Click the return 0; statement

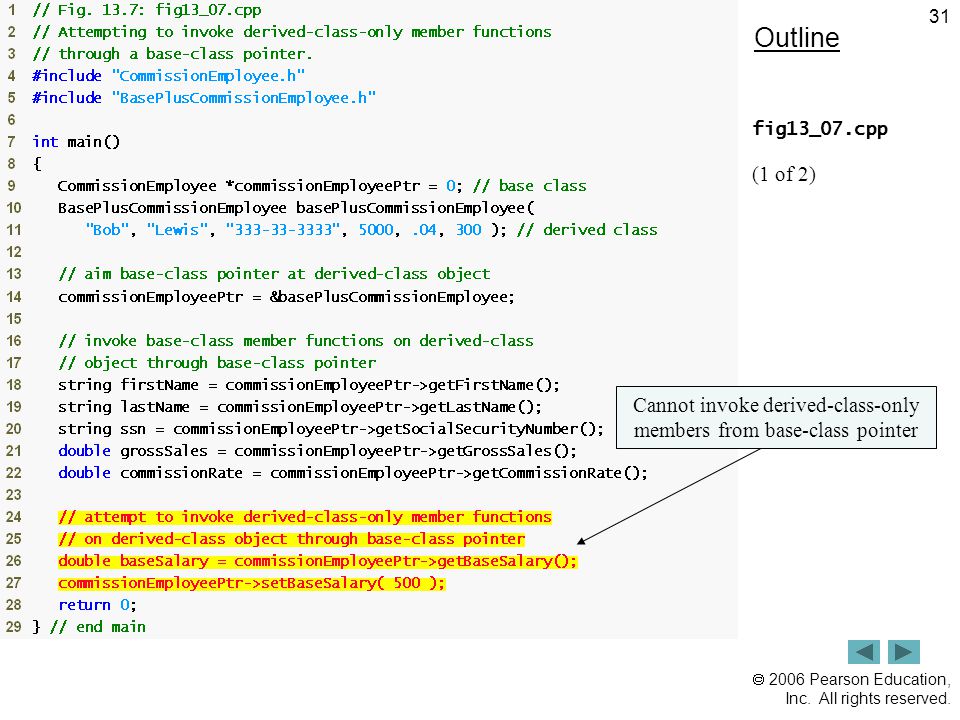[97, 606]
